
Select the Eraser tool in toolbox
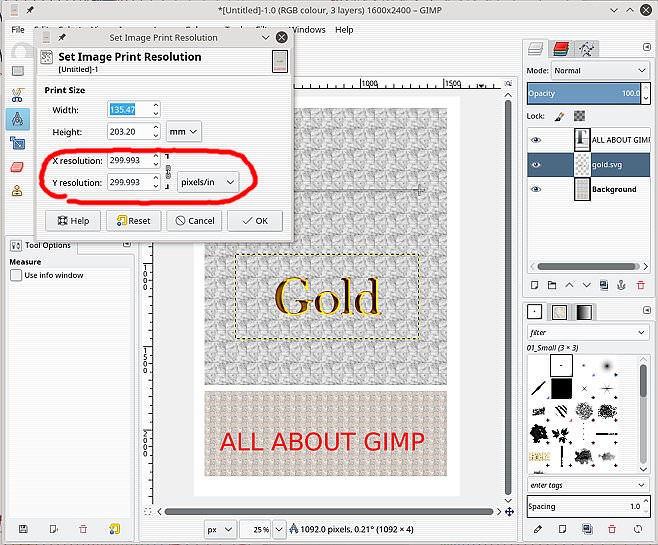[17, 167]
